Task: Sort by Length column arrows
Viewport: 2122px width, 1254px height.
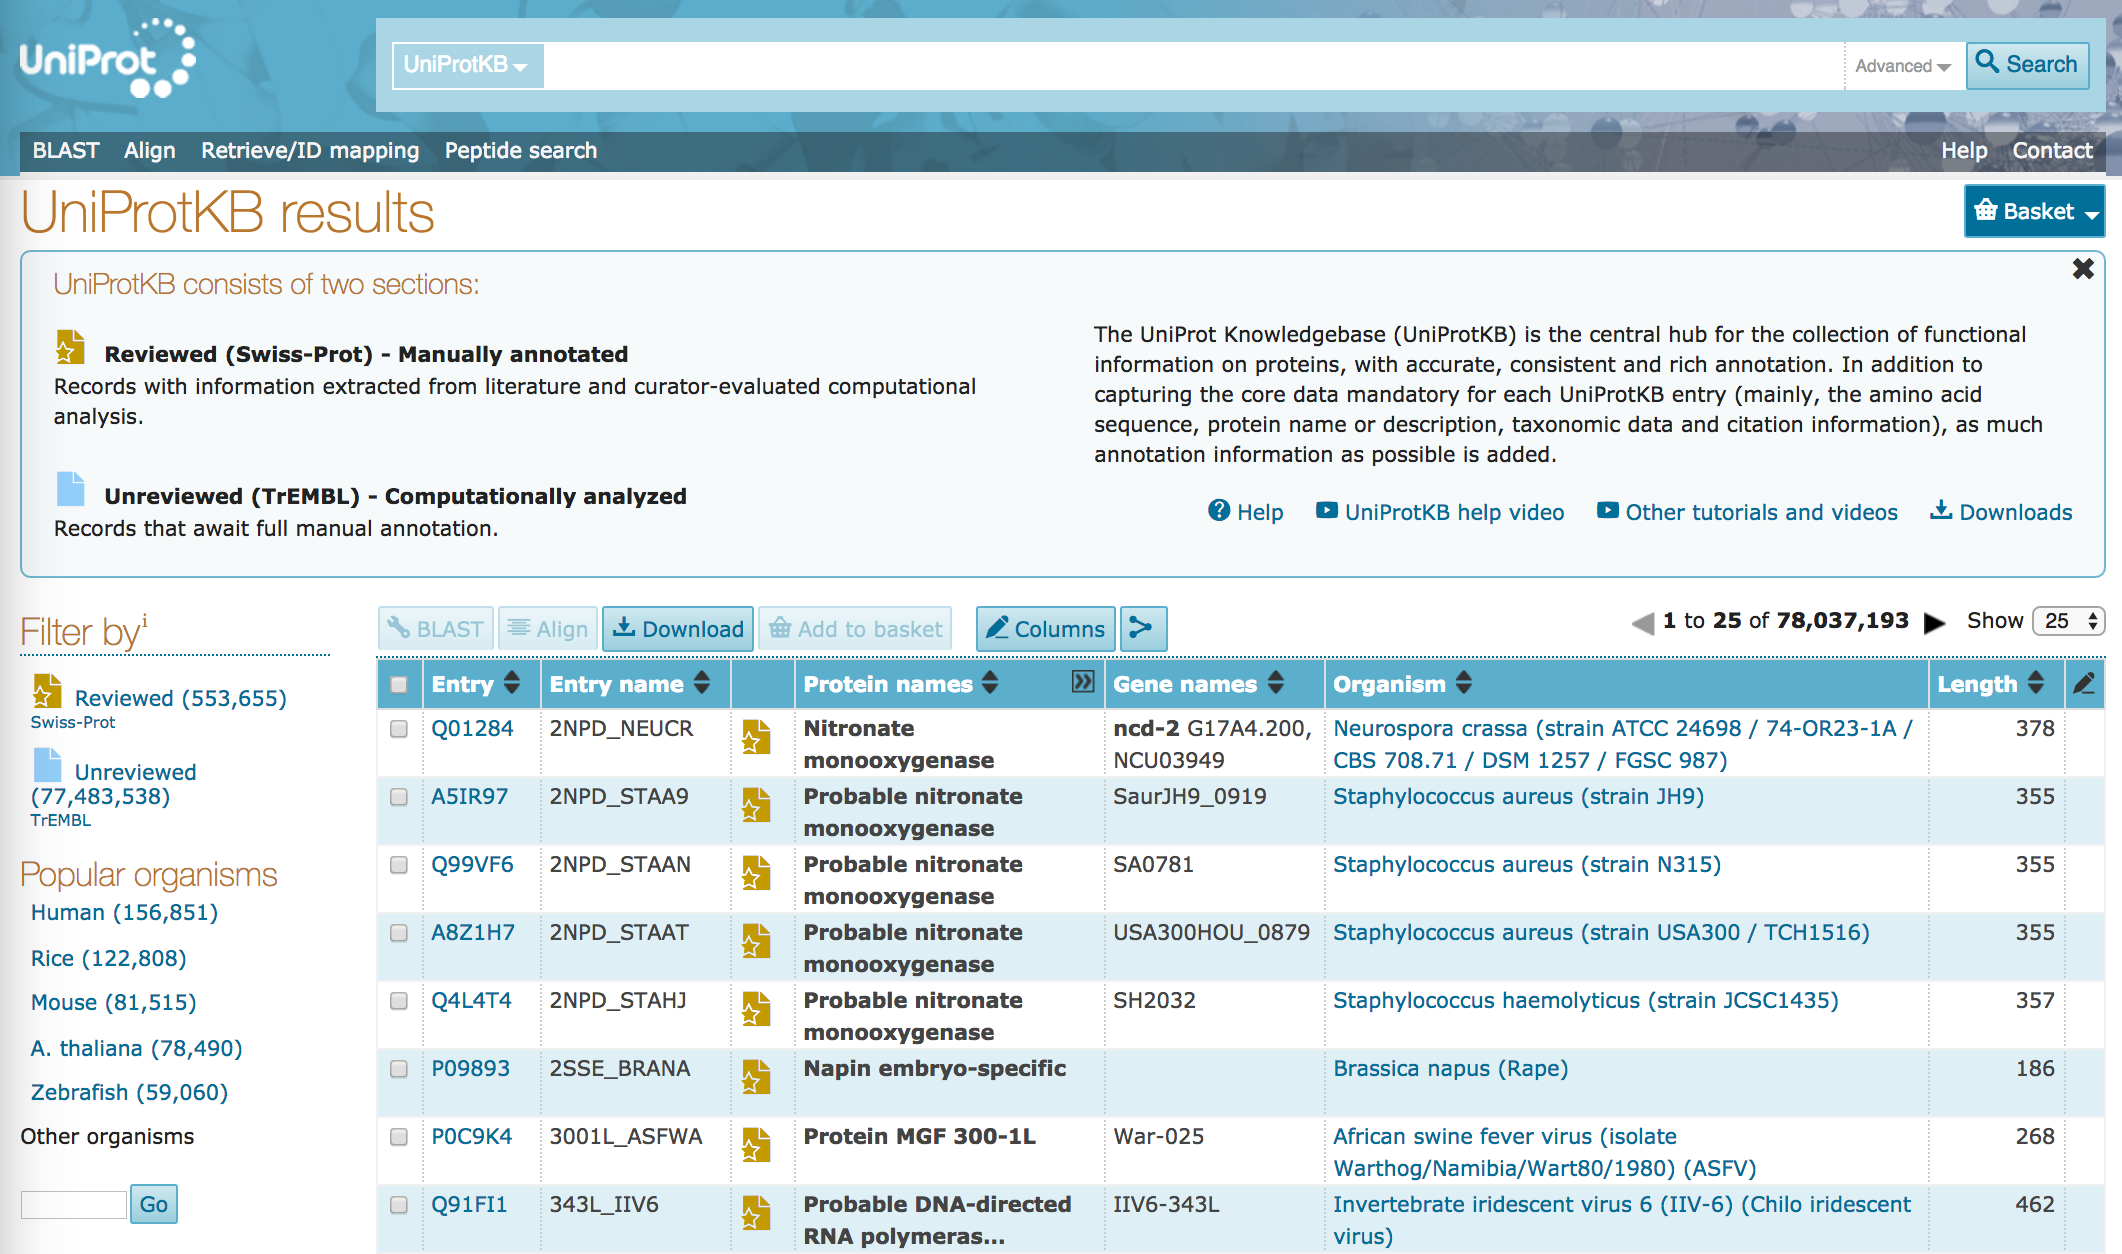Action: [x=2036, y=683]
